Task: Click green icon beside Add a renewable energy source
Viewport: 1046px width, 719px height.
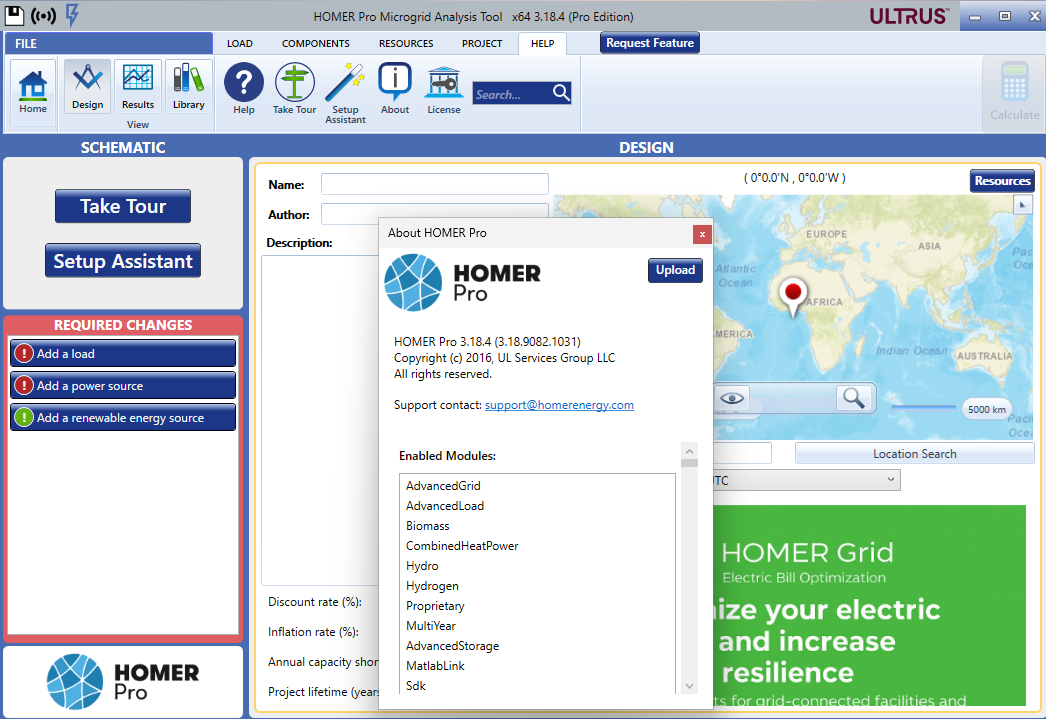Action: tap(24, 418)
